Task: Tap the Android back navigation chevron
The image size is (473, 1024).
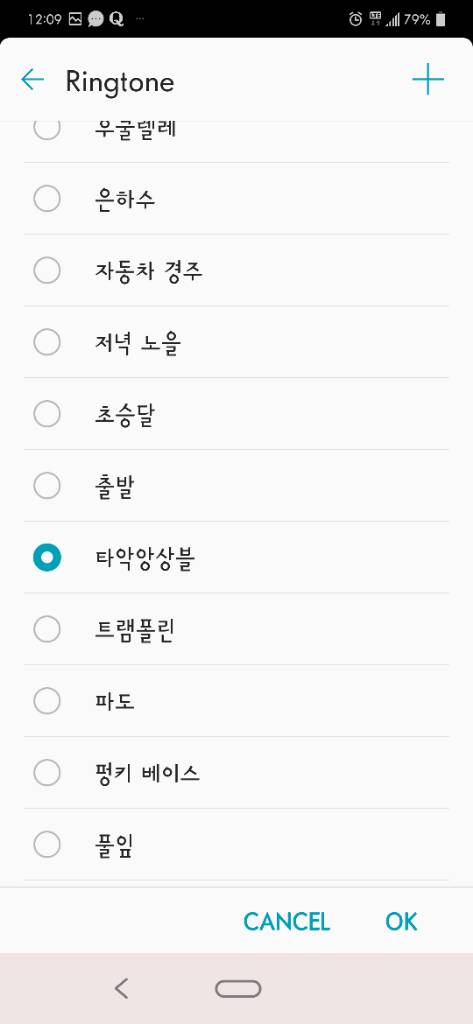Action: point(122,988)
